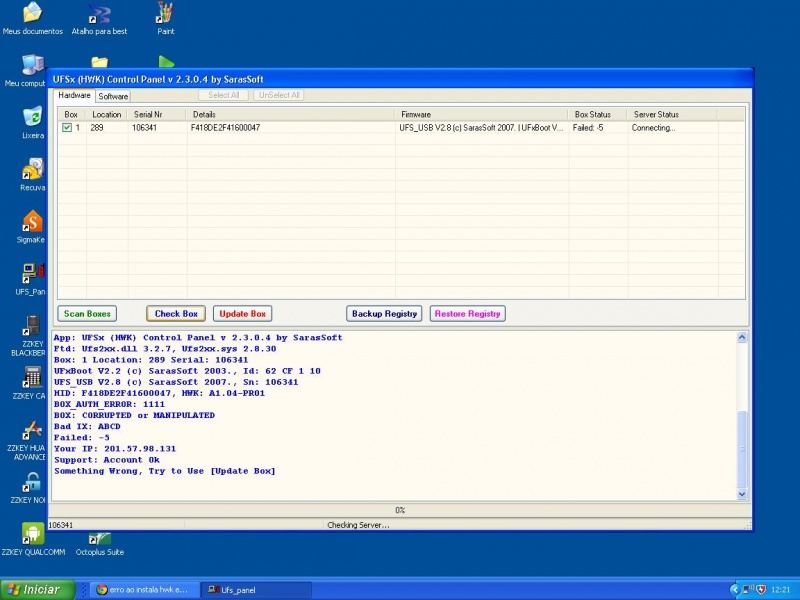800x600 pixels.
Task: Sort by Box column header
Action: [71, 115]
